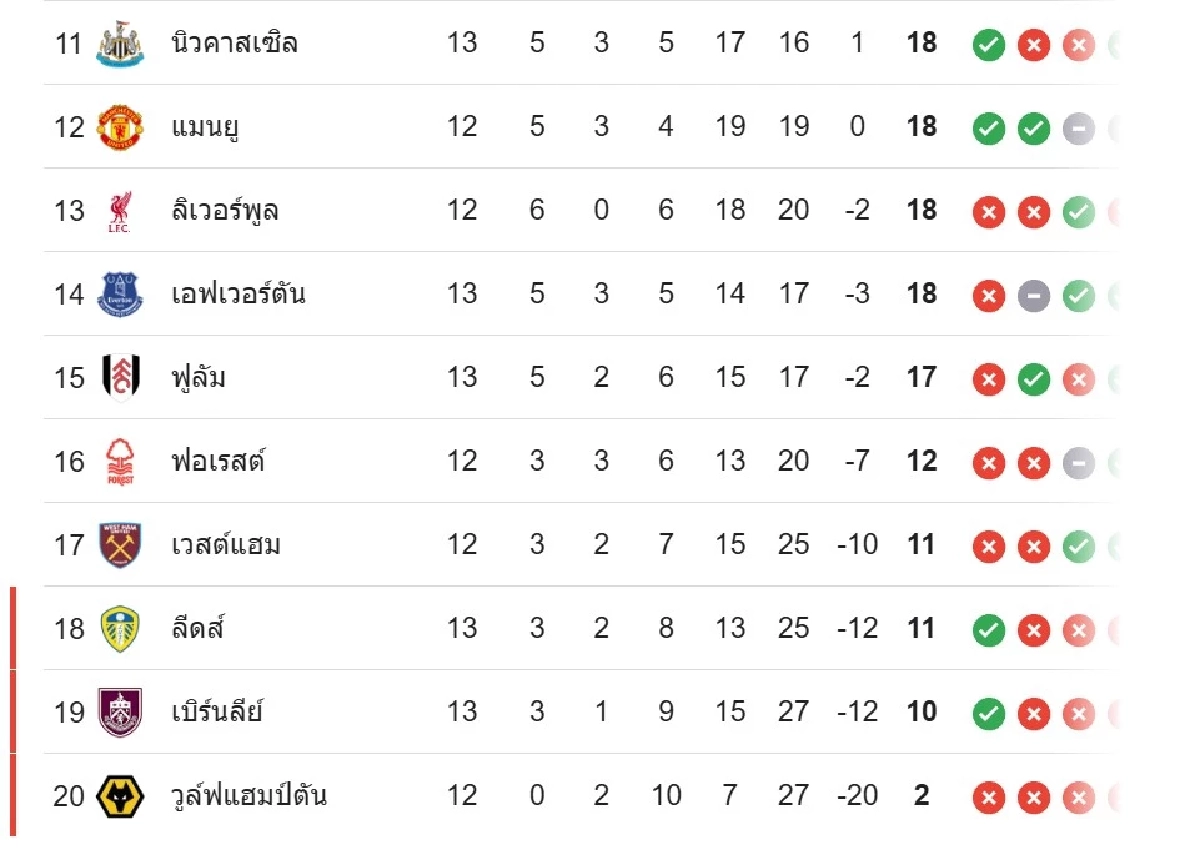Viewport: 1200px width, 850px height.
Task: Click the Burnley club crest
Action: pos(120,712)
